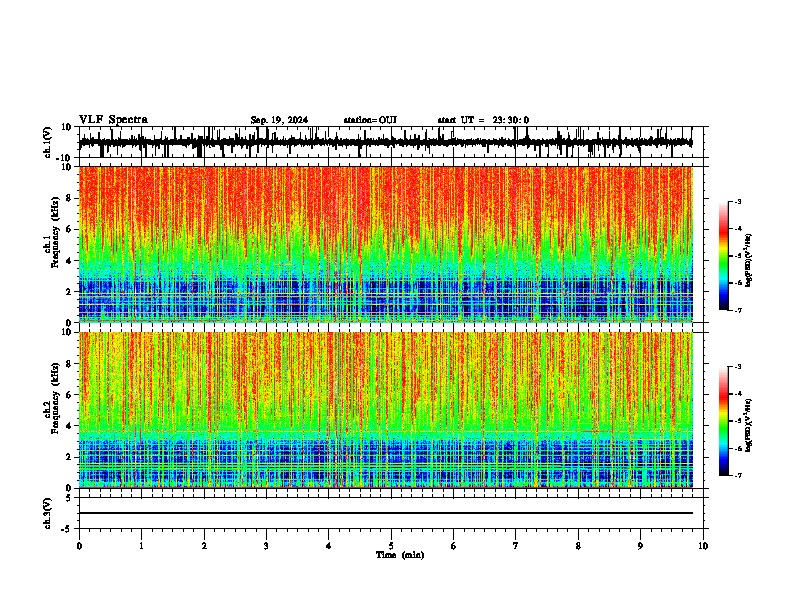Click the "6" kHz tick of ch.1 spectrogram

70,230
